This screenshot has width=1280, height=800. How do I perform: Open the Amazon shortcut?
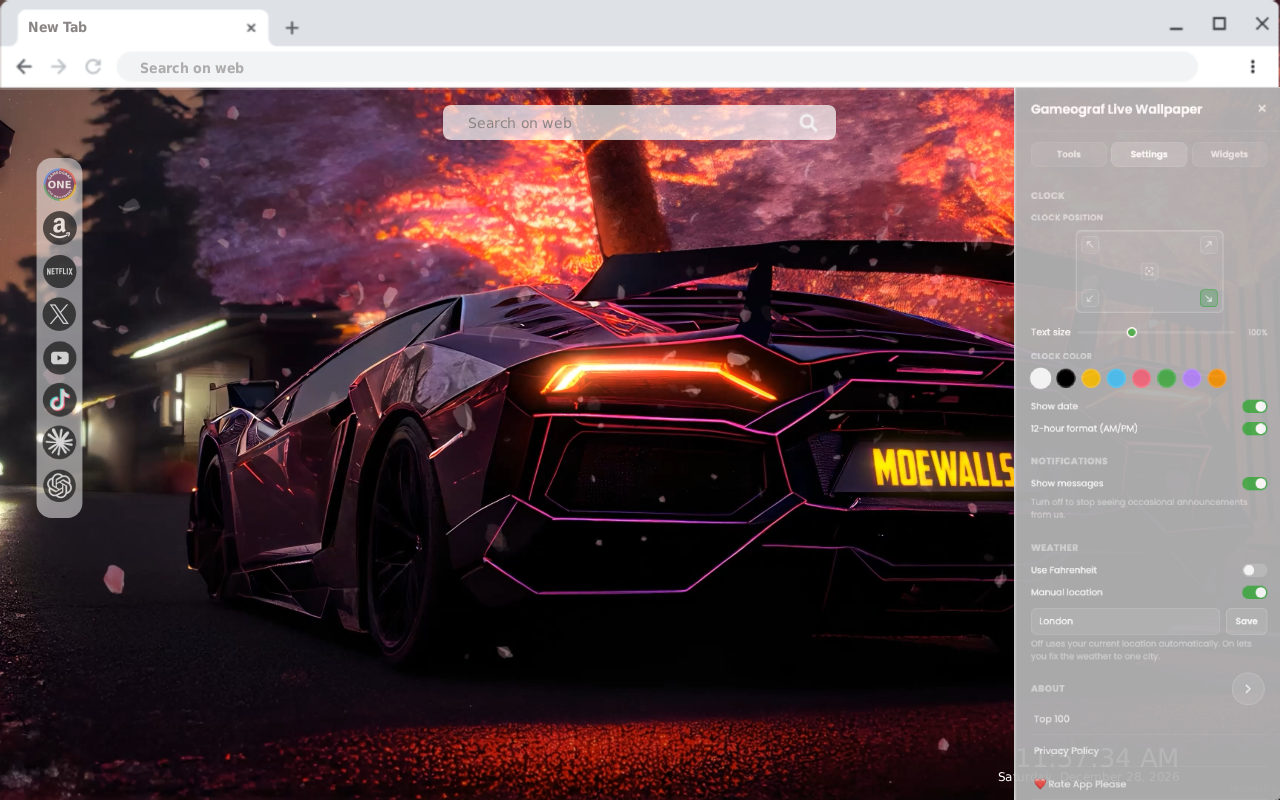pos(60,228)
